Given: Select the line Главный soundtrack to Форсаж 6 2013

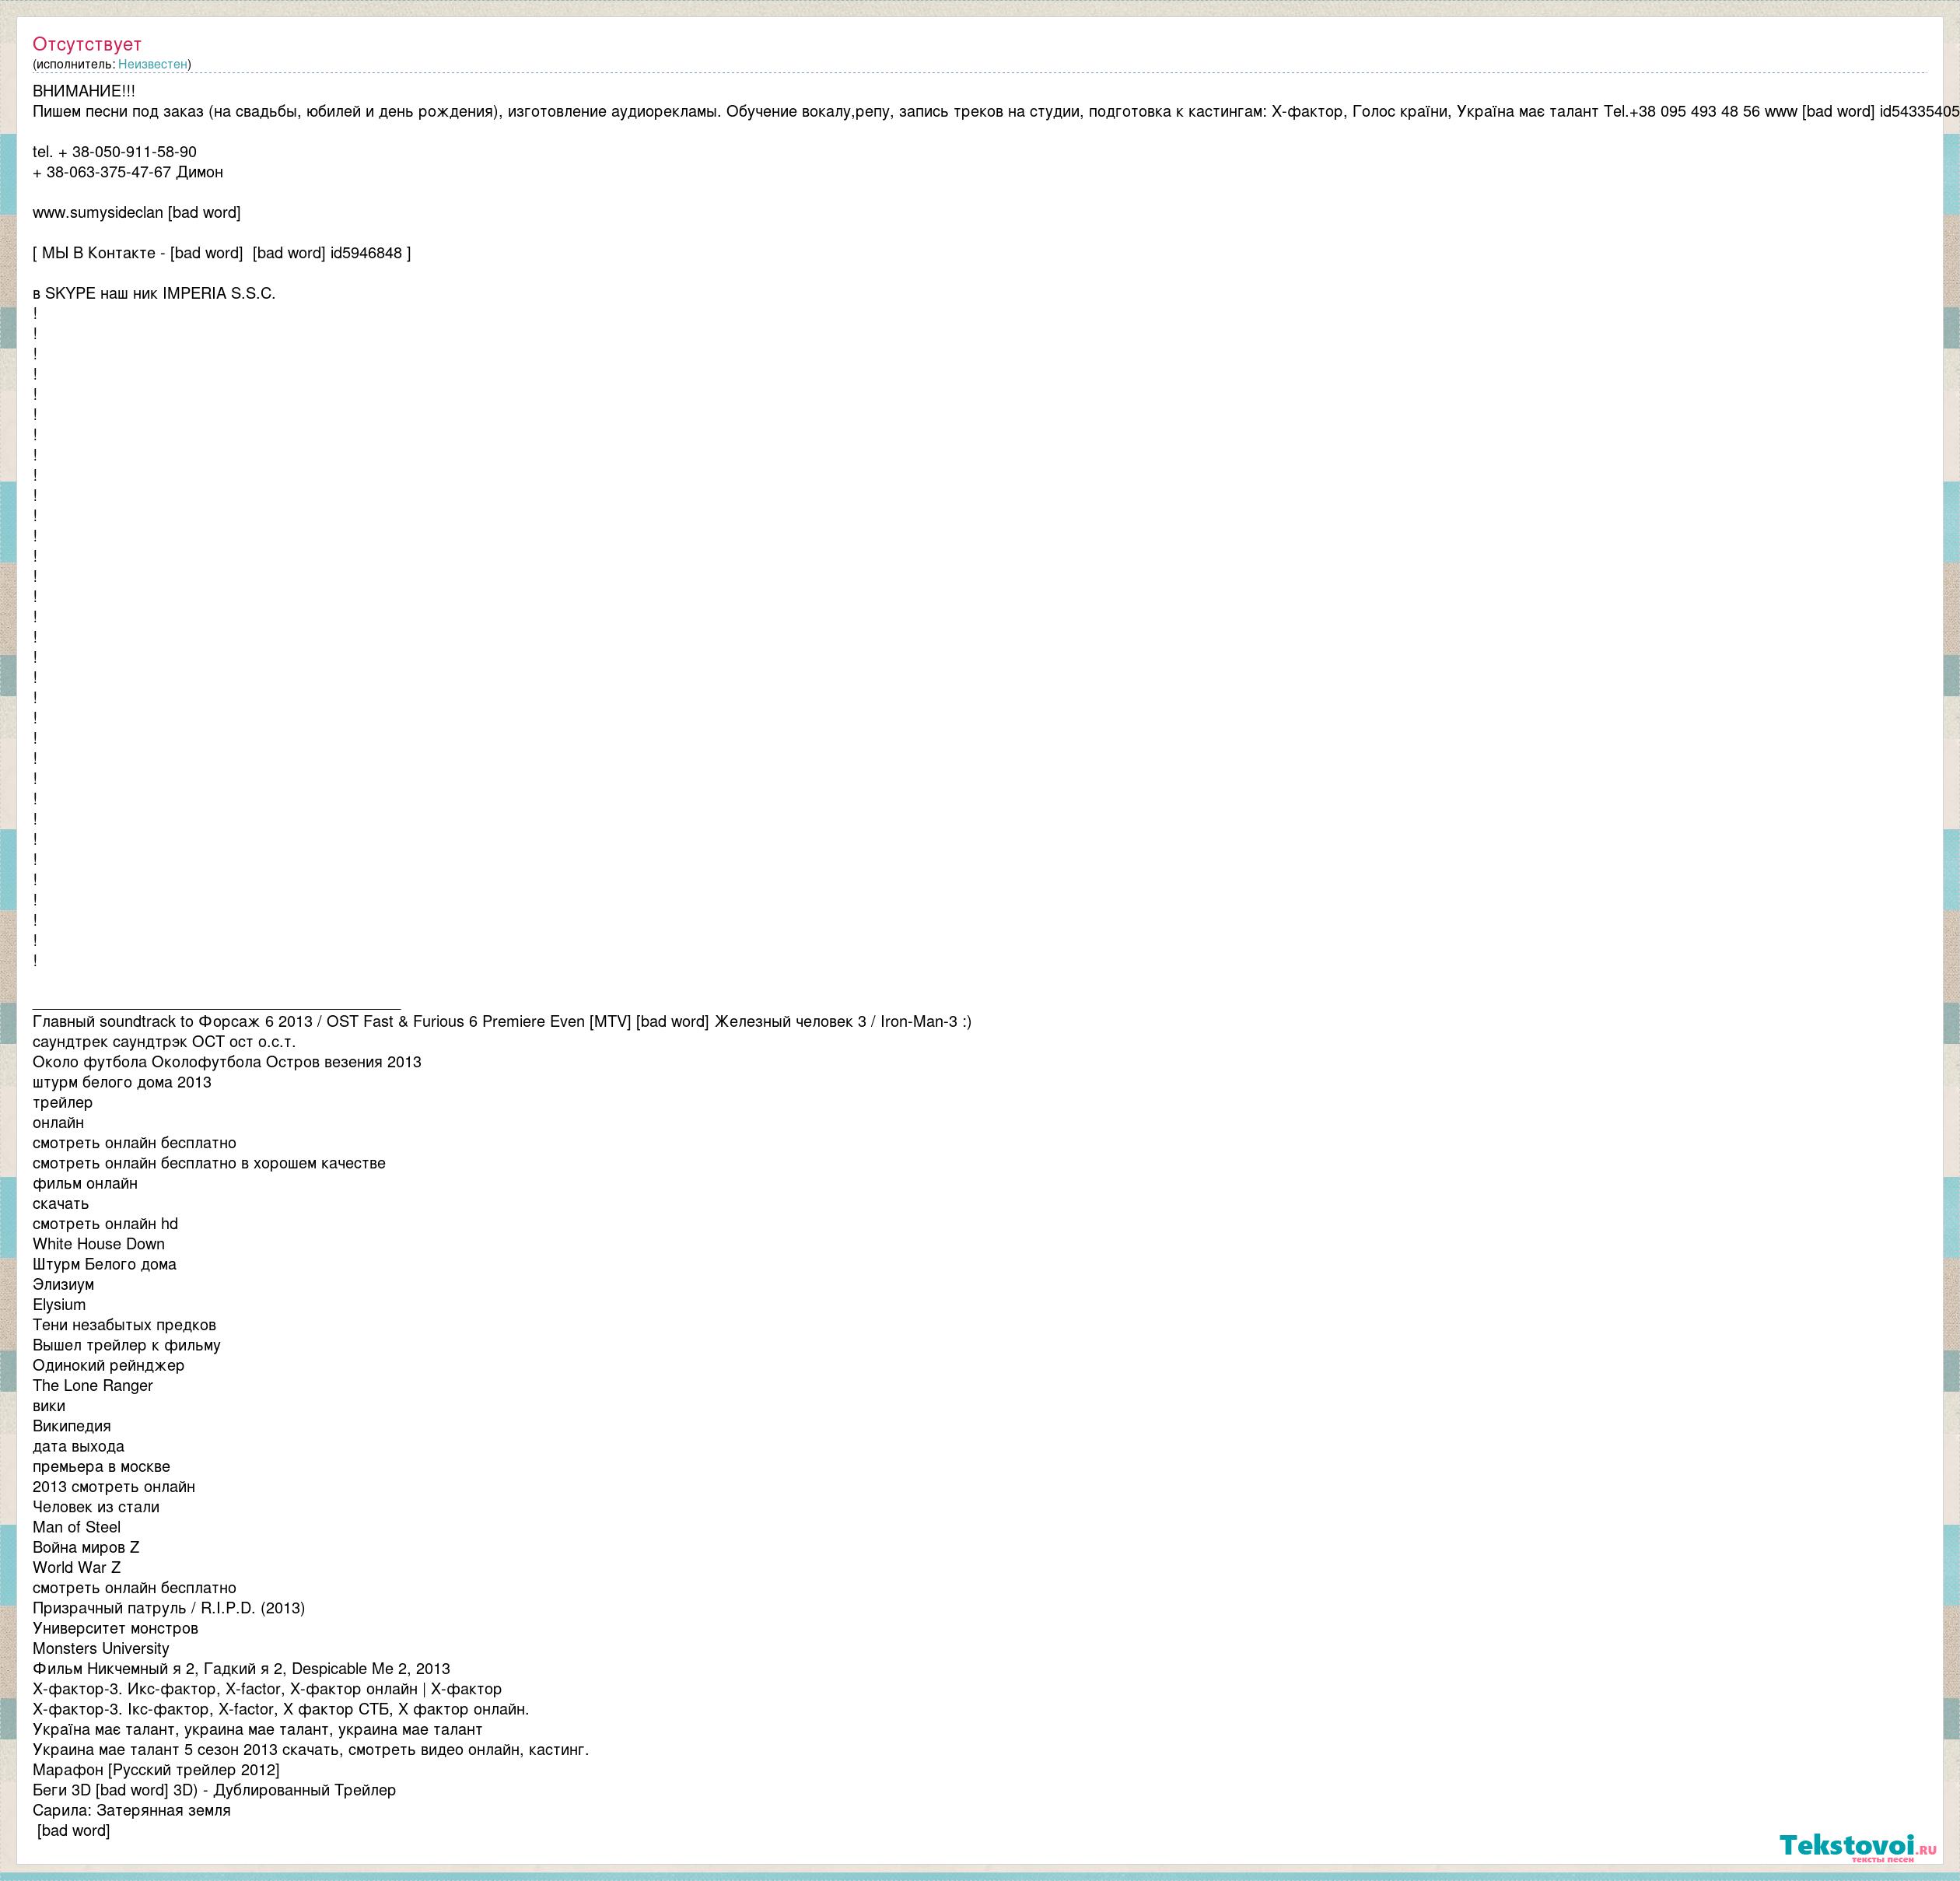Looking at the screenshot, I should pyautogui.click(x=502, y=1021).
